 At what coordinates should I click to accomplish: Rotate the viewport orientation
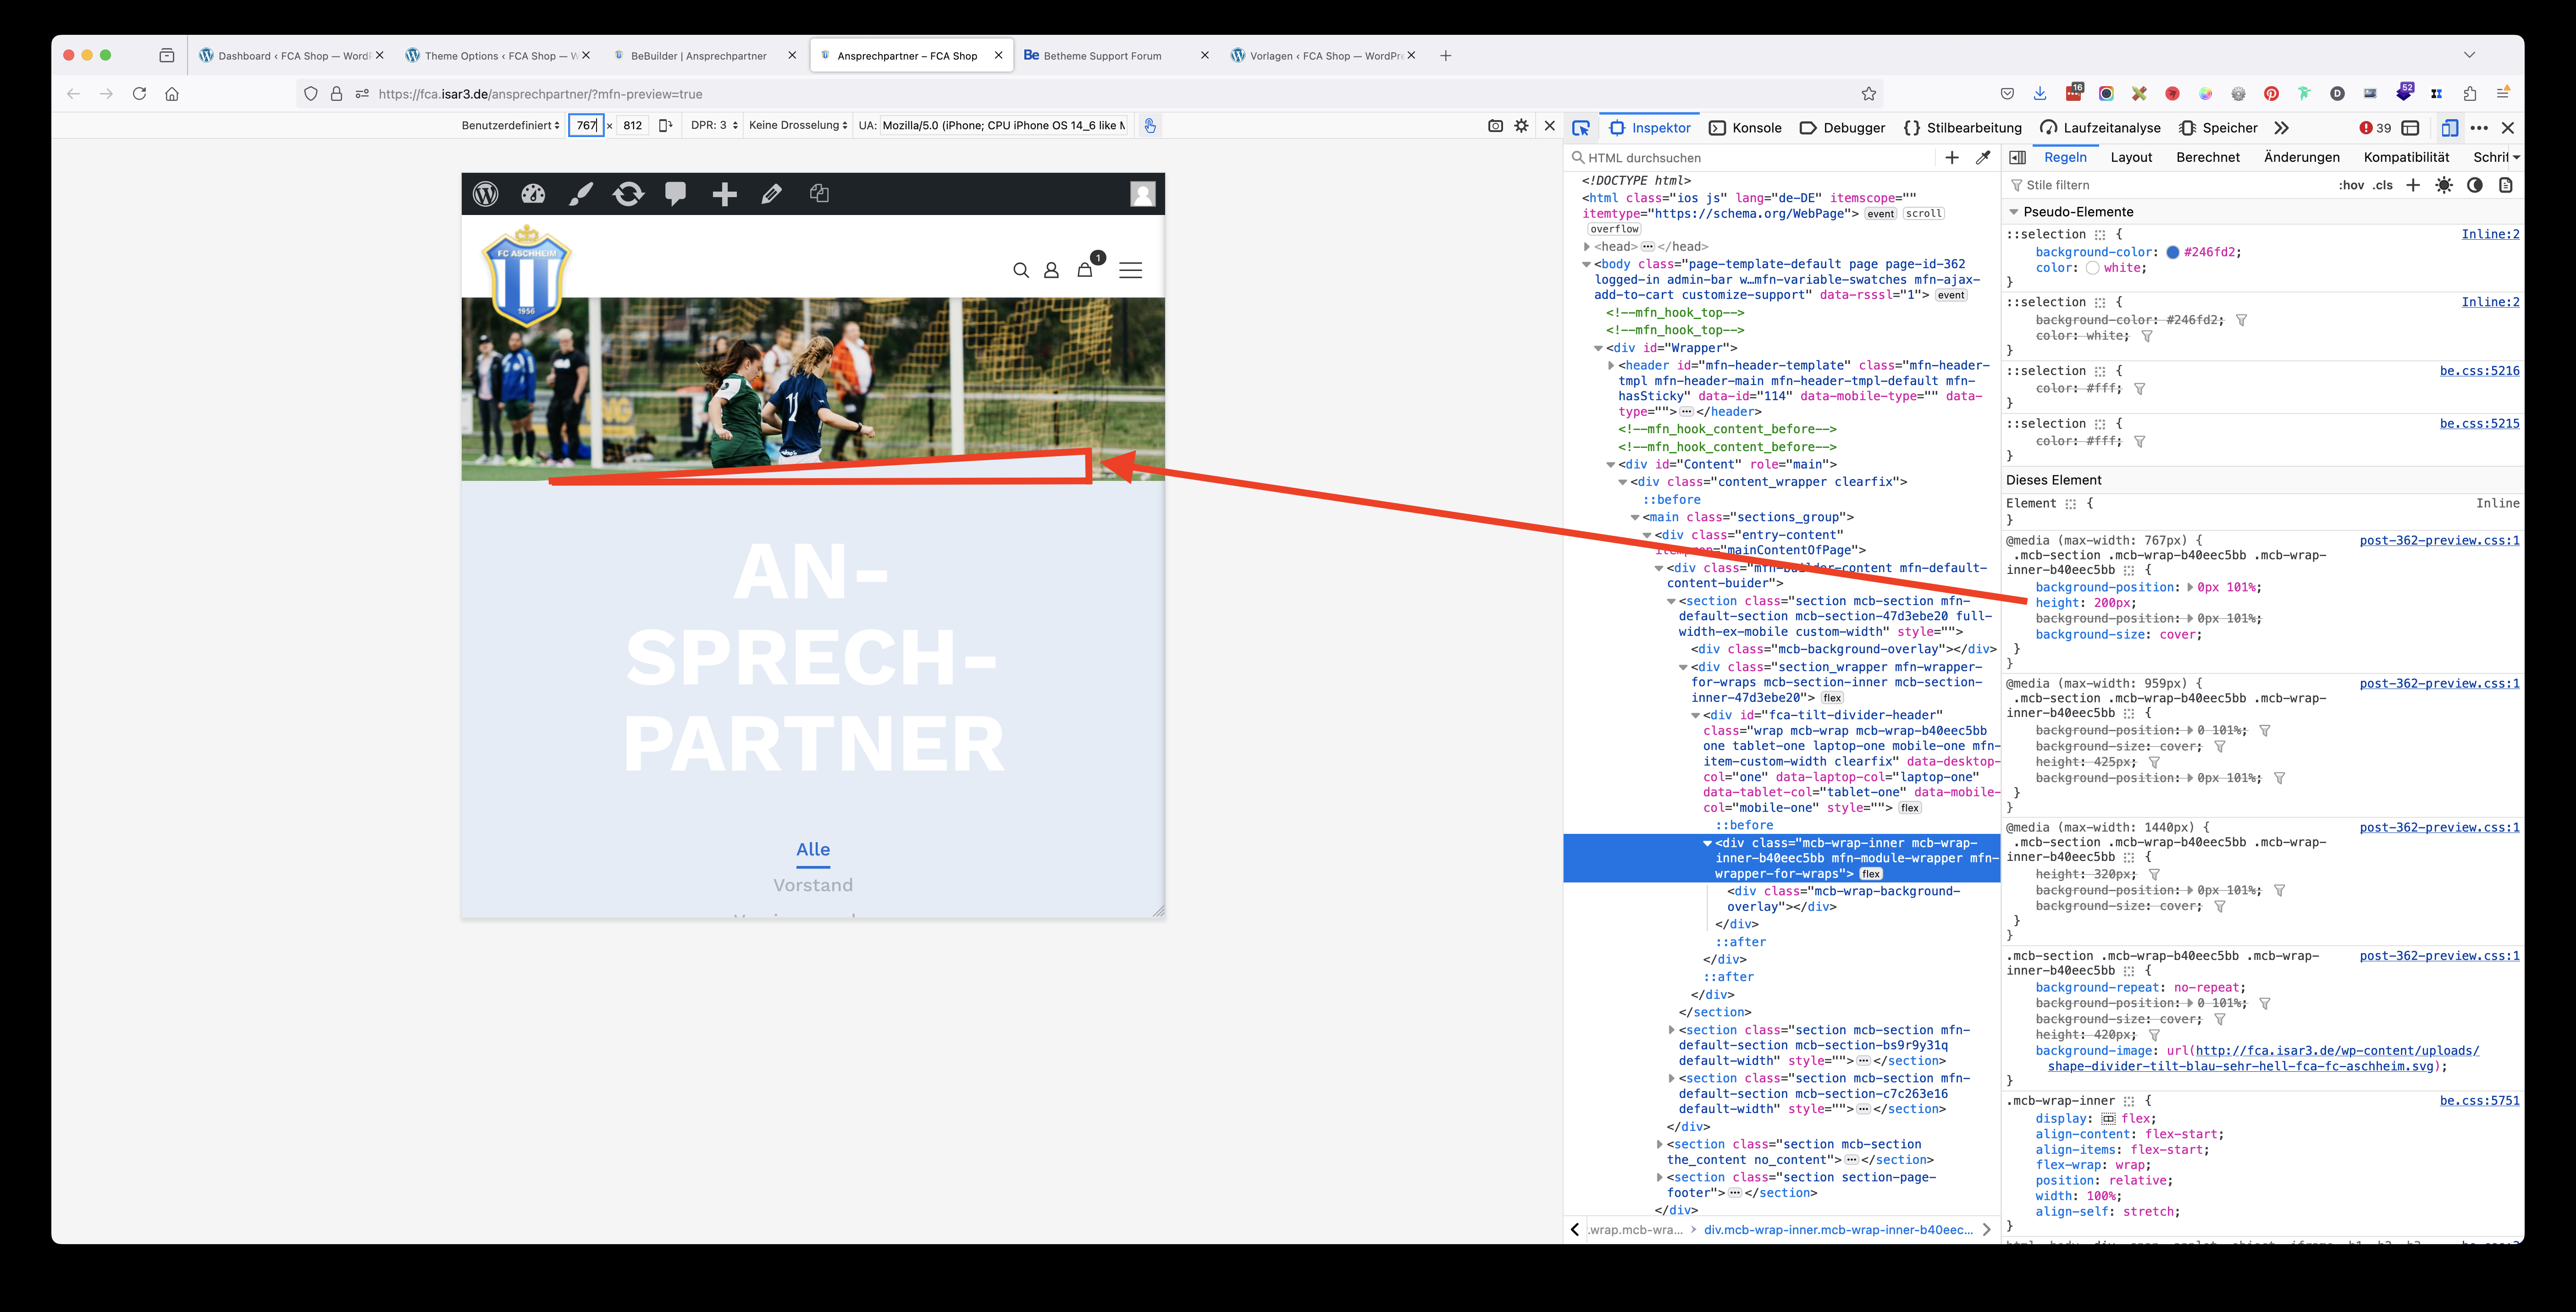click(665, 126)
